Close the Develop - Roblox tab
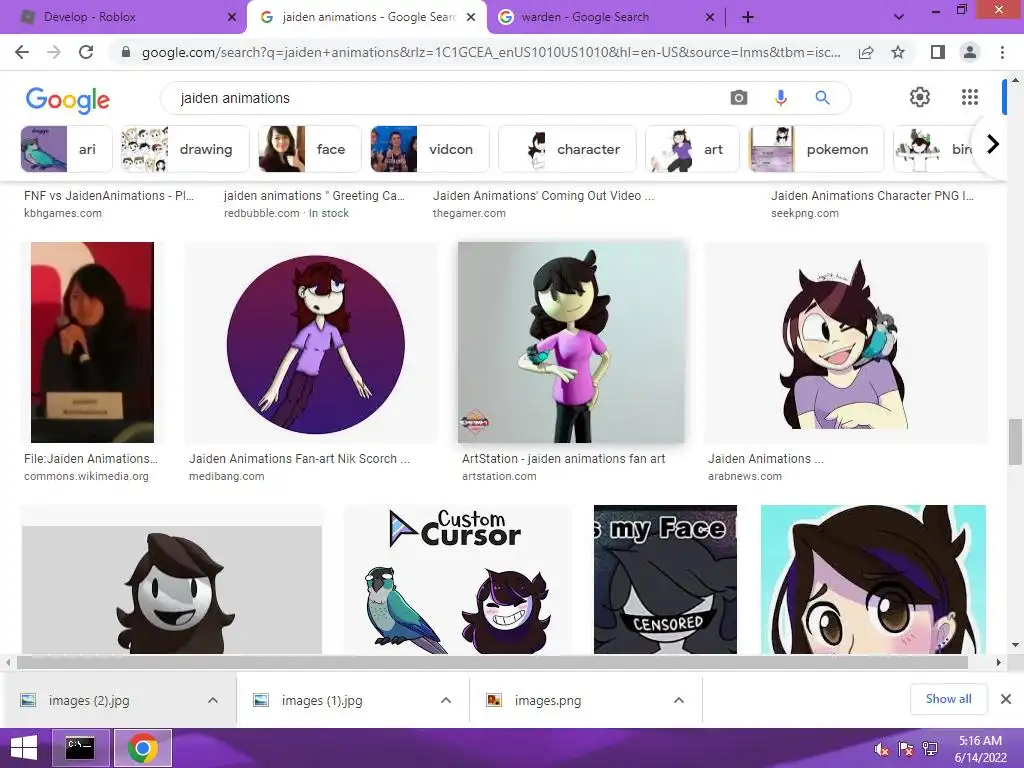The image size is (1024, 768). coord(231,17)
